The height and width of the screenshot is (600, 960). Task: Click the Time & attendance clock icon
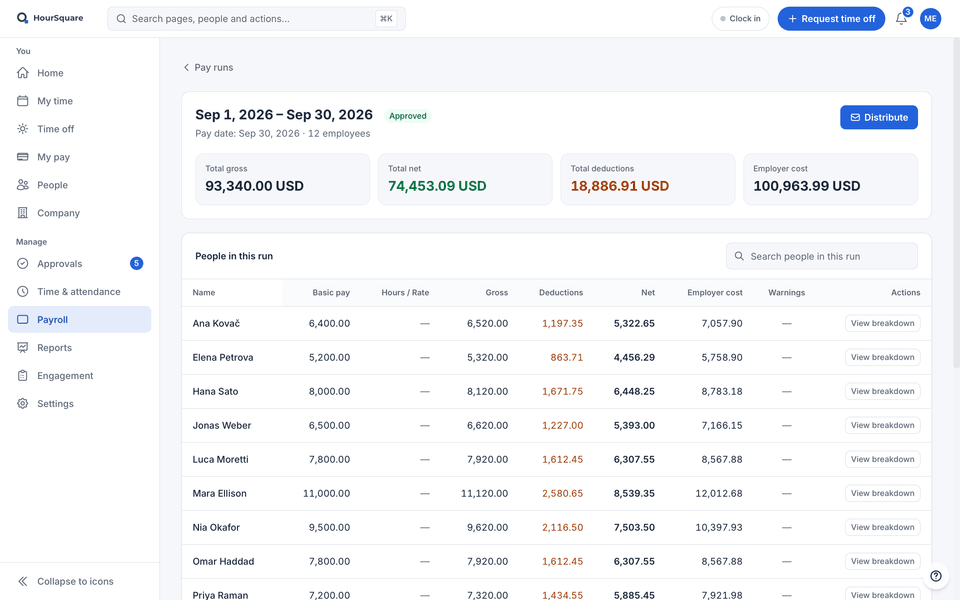(23, 291)
